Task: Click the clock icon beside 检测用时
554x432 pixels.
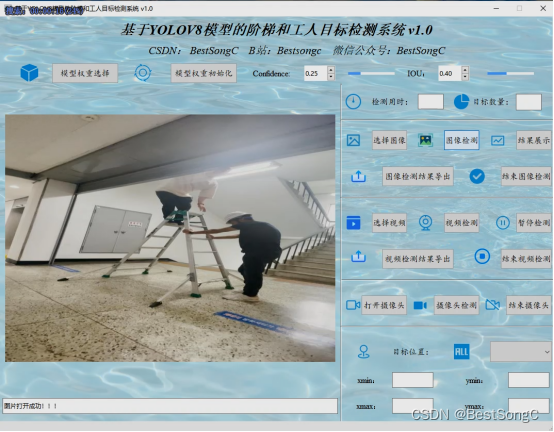Action: [x=353, y=102]
